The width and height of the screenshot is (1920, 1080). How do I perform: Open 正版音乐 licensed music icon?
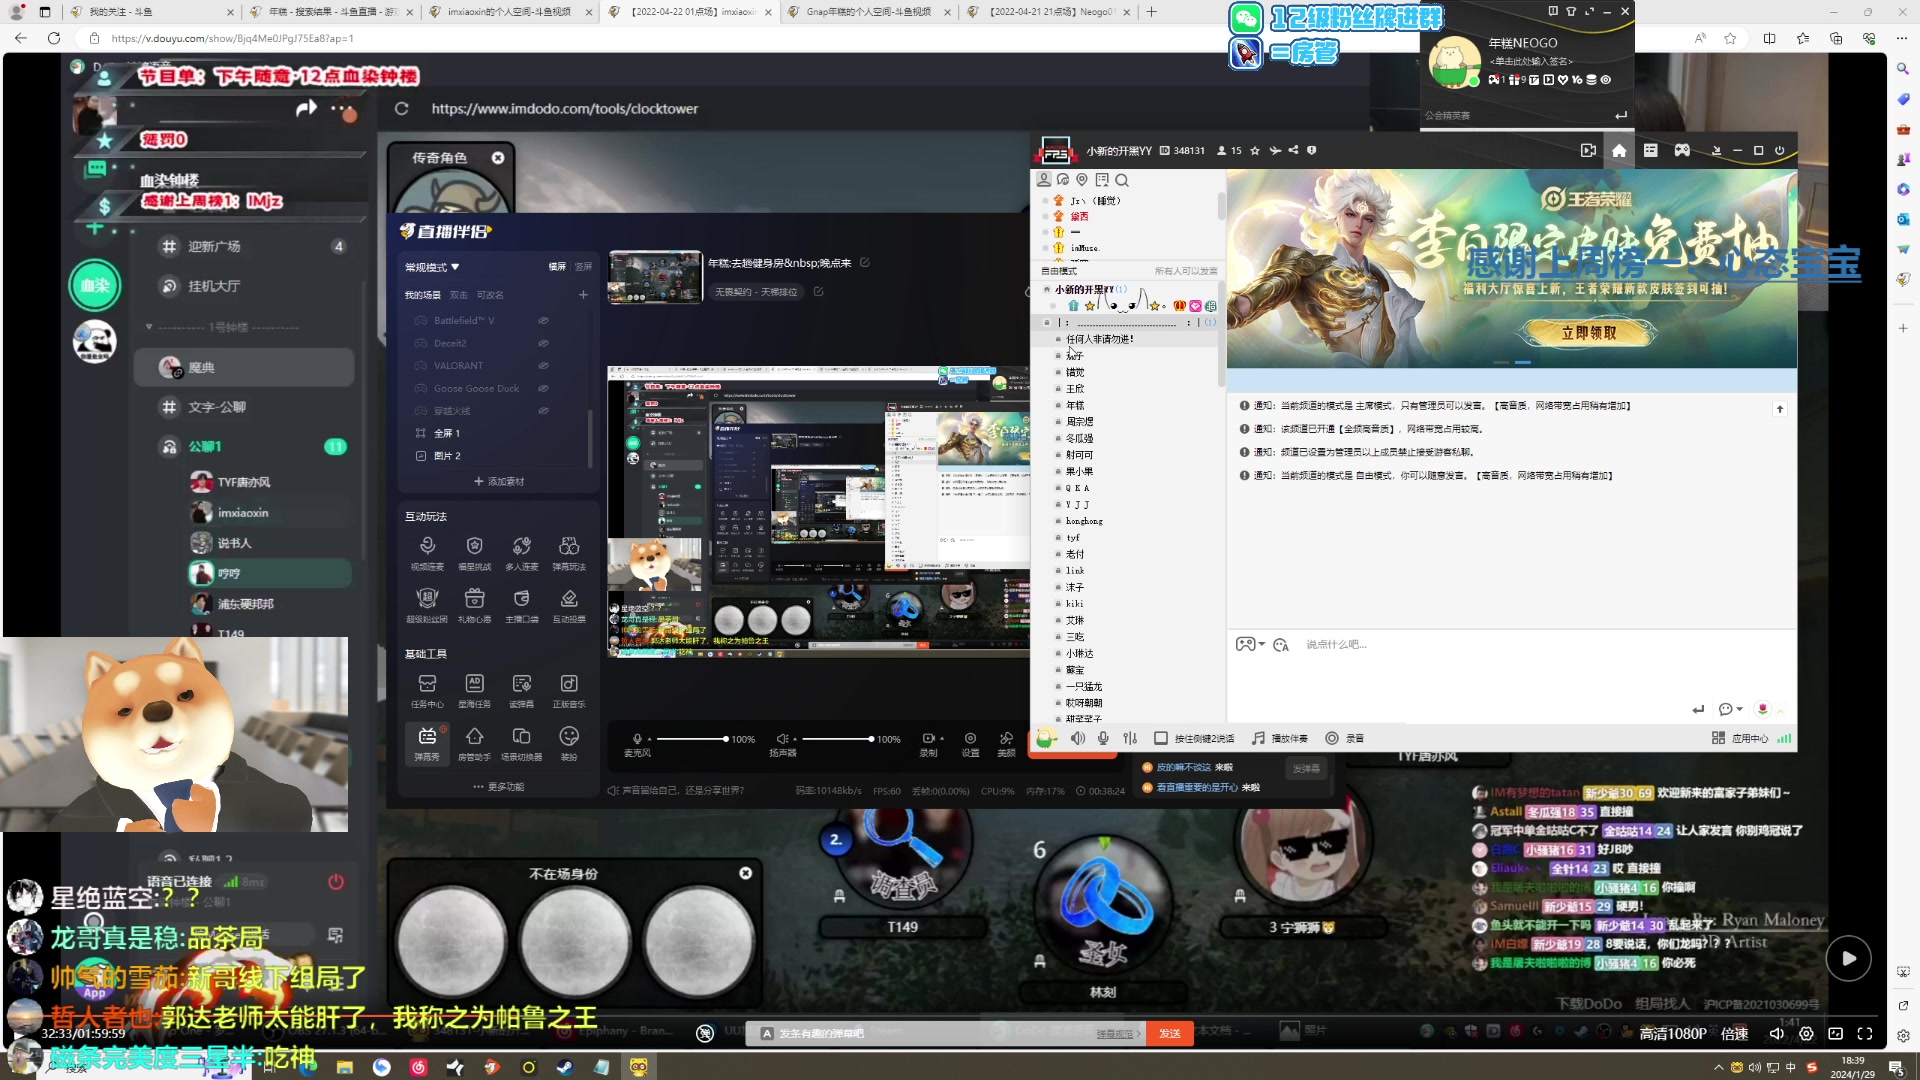(x=569, y=690)
